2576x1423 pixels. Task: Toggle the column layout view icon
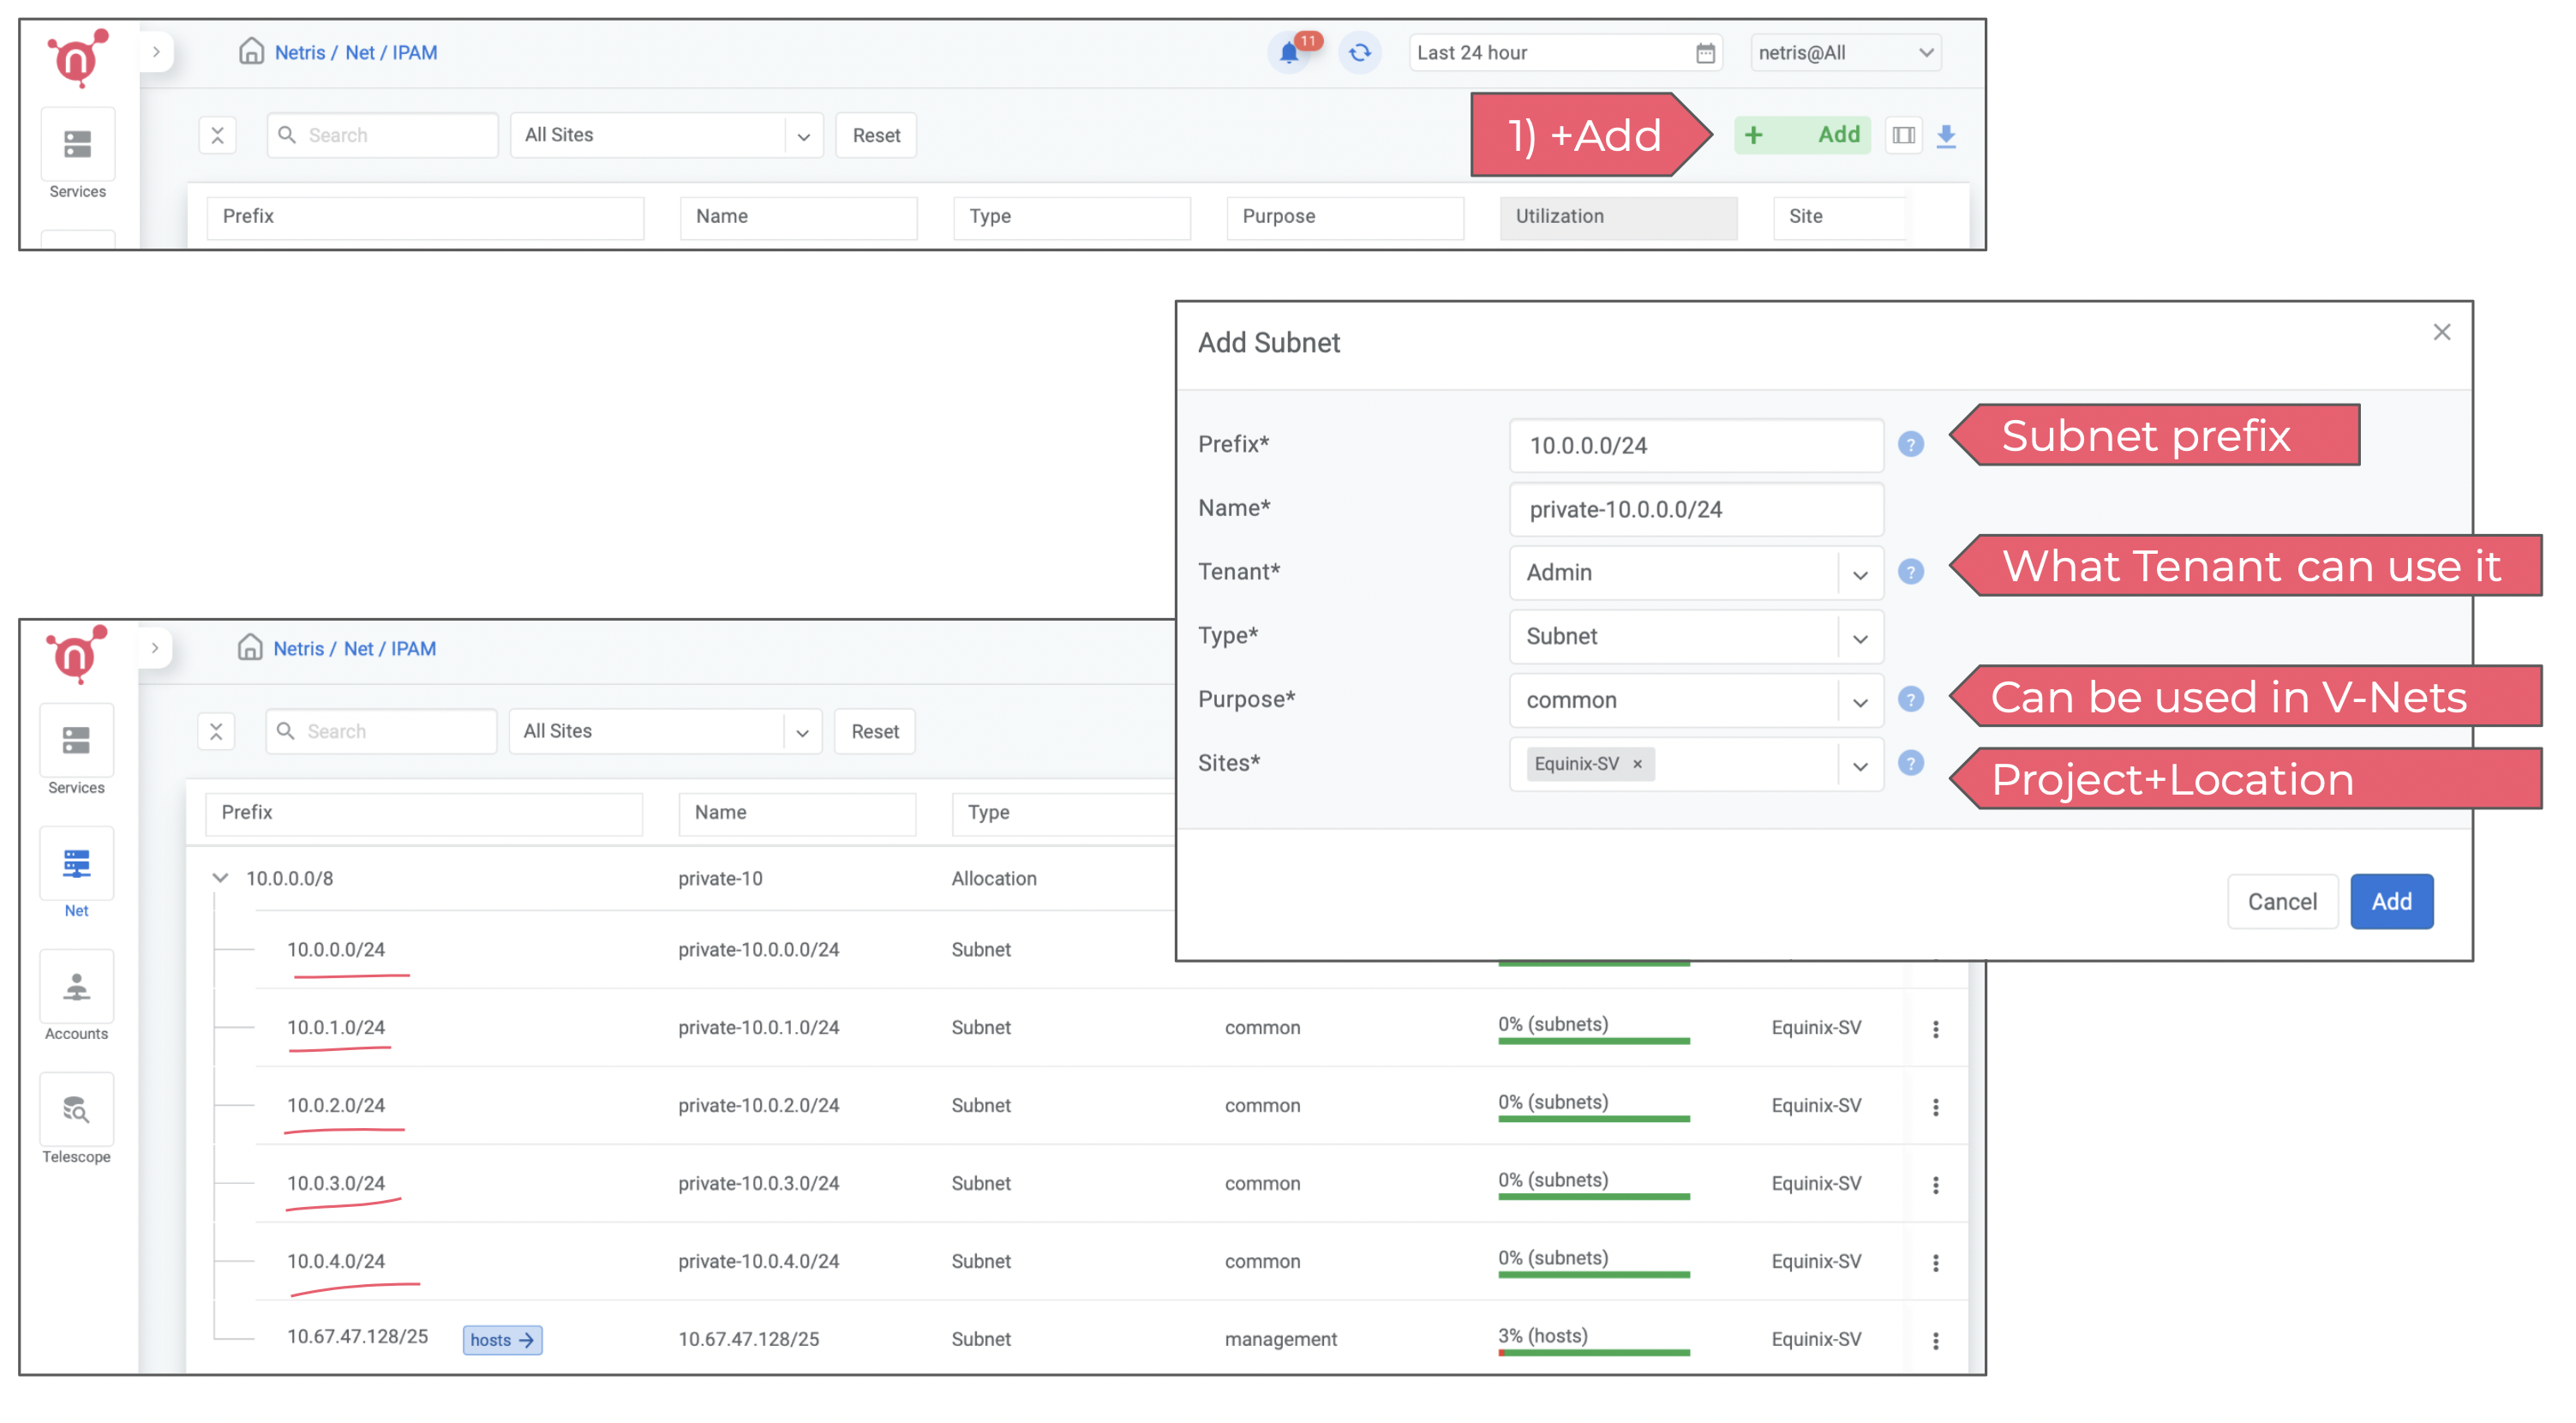(1904, 135)
